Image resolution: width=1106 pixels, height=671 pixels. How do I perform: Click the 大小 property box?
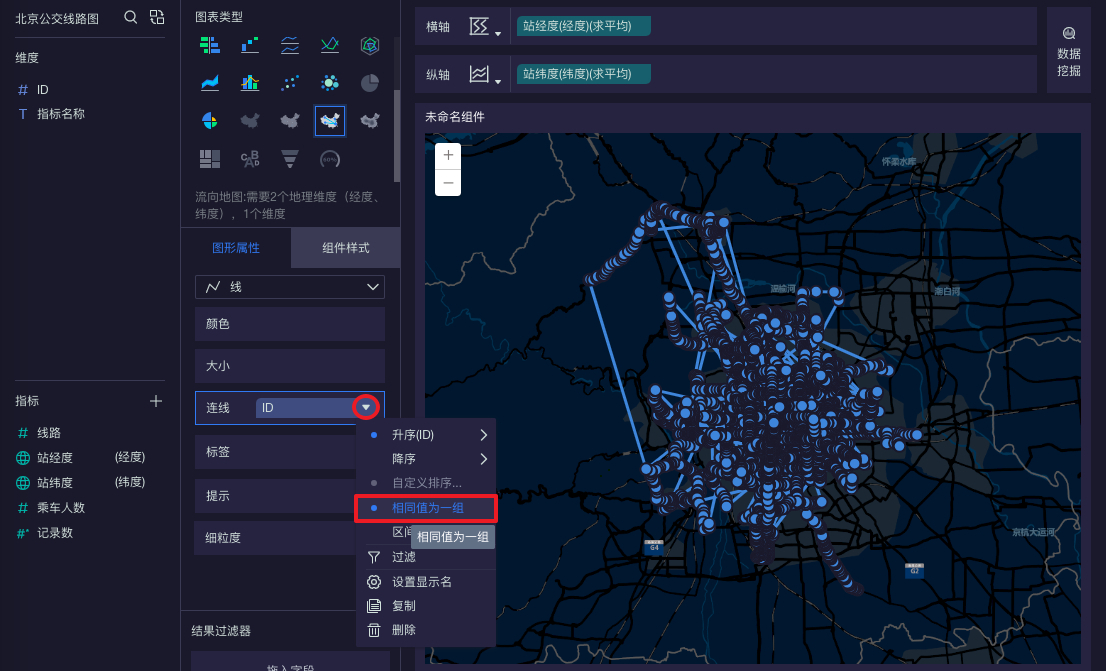pyautogui.click(x=290, y=366)
